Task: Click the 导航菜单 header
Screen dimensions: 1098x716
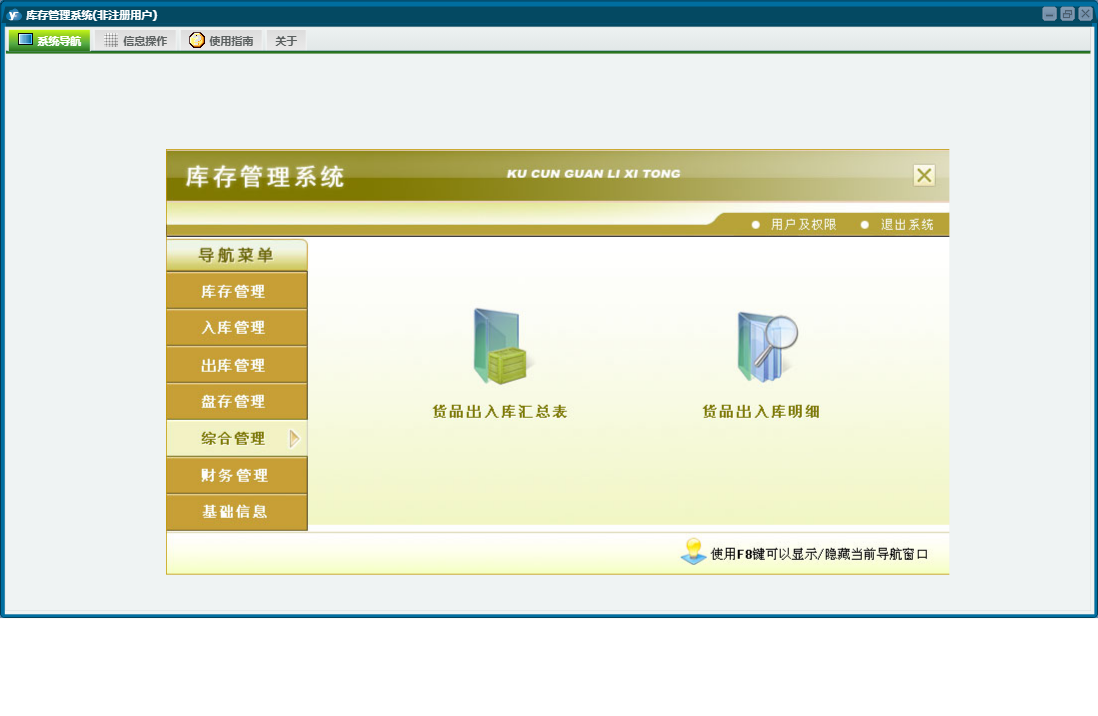Action: (x=237, y=255)
